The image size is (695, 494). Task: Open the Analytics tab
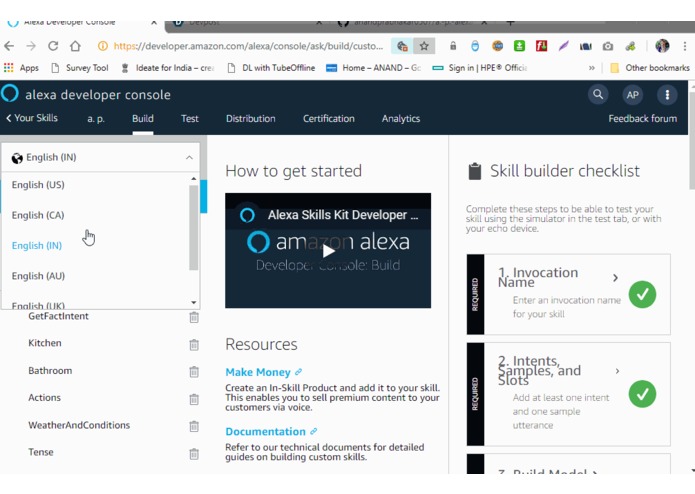click(x=401, y=119)
